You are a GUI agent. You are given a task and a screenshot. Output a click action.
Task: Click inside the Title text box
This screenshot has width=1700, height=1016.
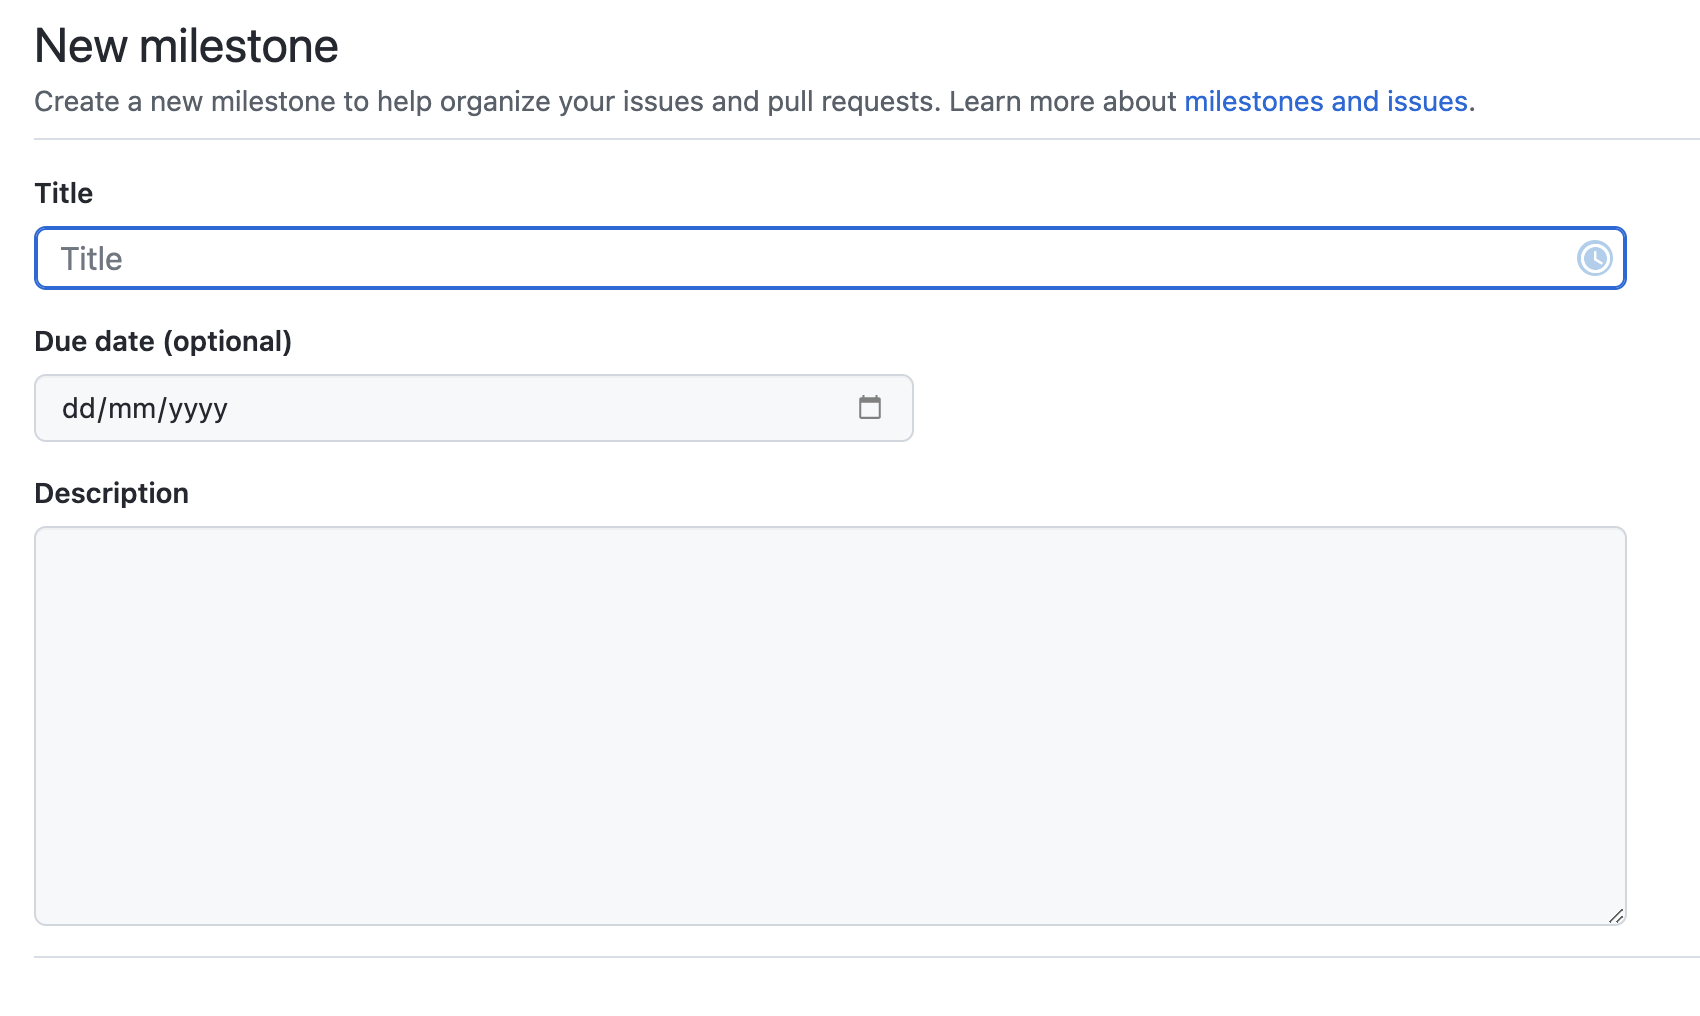coord(700,258)
